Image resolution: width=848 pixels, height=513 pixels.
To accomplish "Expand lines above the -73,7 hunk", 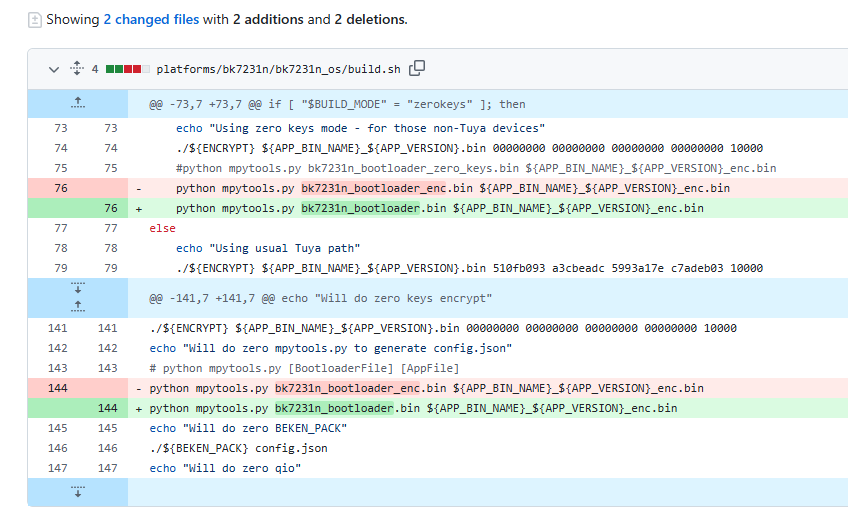I will (x=78, y=103).
